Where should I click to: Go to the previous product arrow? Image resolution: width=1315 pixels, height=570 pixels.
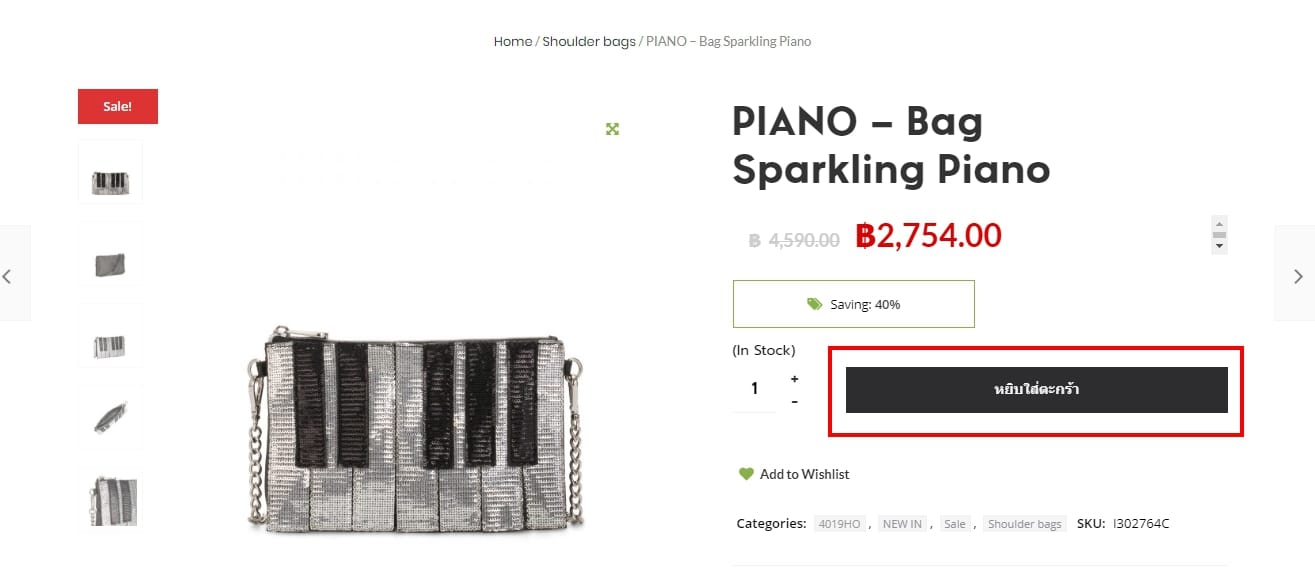[8, 276]
